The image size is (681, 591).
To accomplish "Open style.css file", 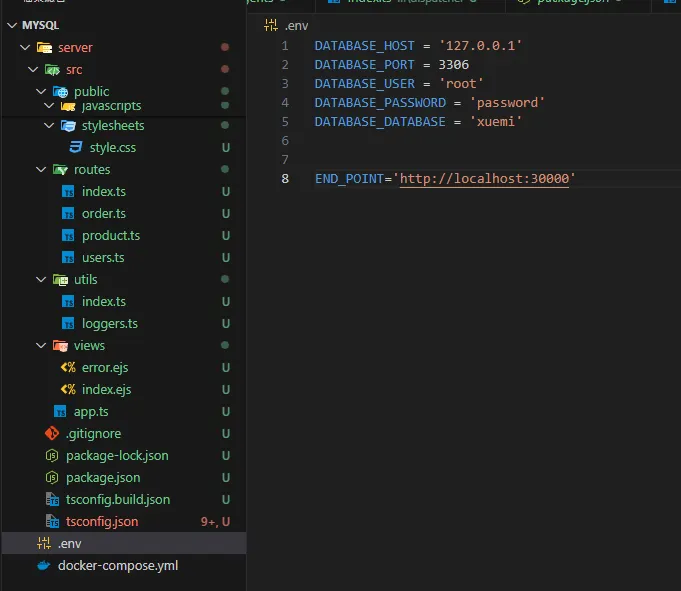I will 113,148.
